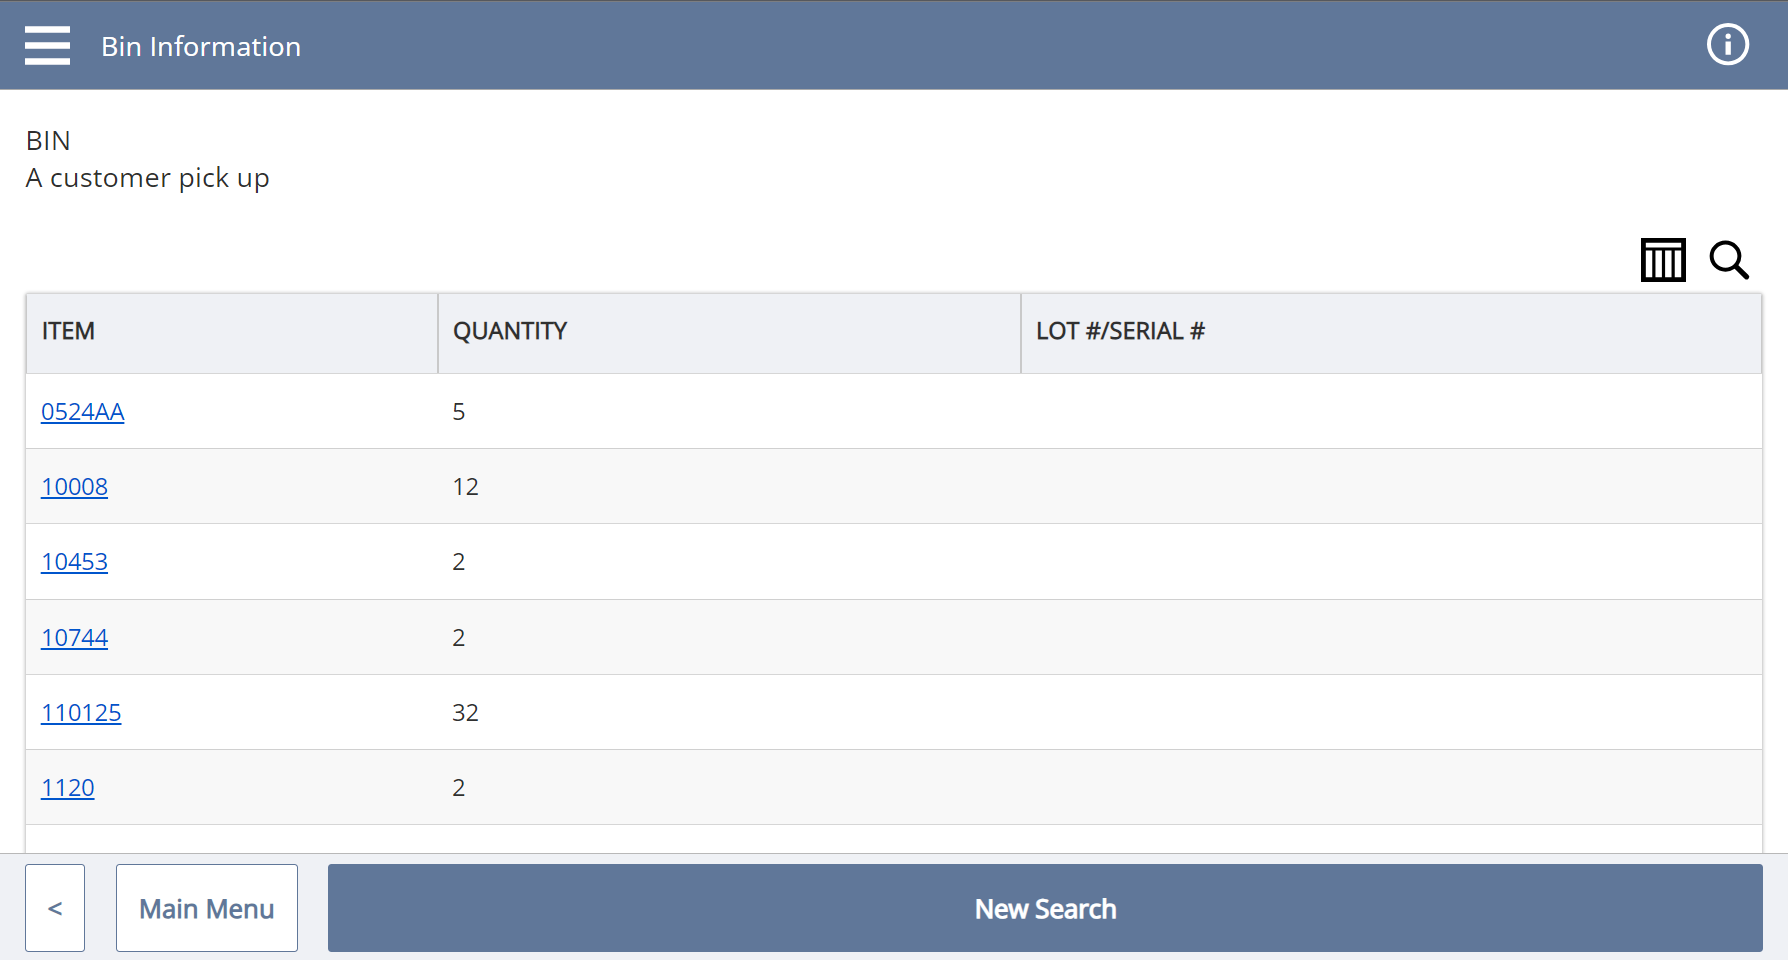
Task: Click the Bin Information title
Action: [201, 46]
